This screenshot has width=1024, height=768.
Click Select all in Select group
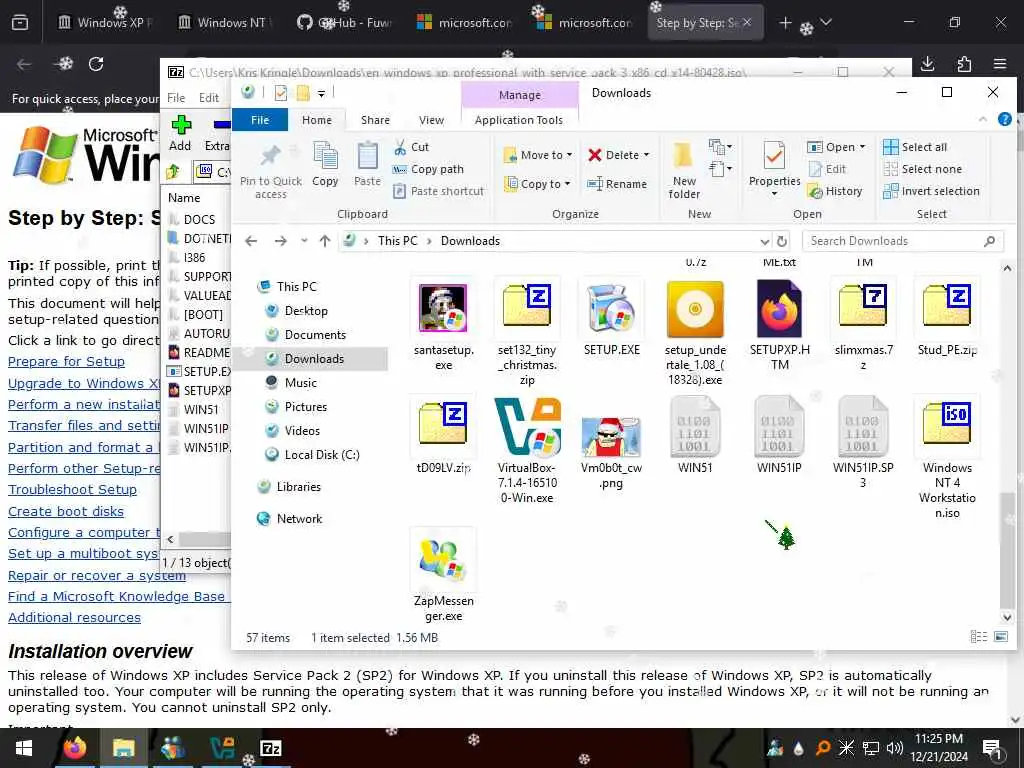(915, 147)
